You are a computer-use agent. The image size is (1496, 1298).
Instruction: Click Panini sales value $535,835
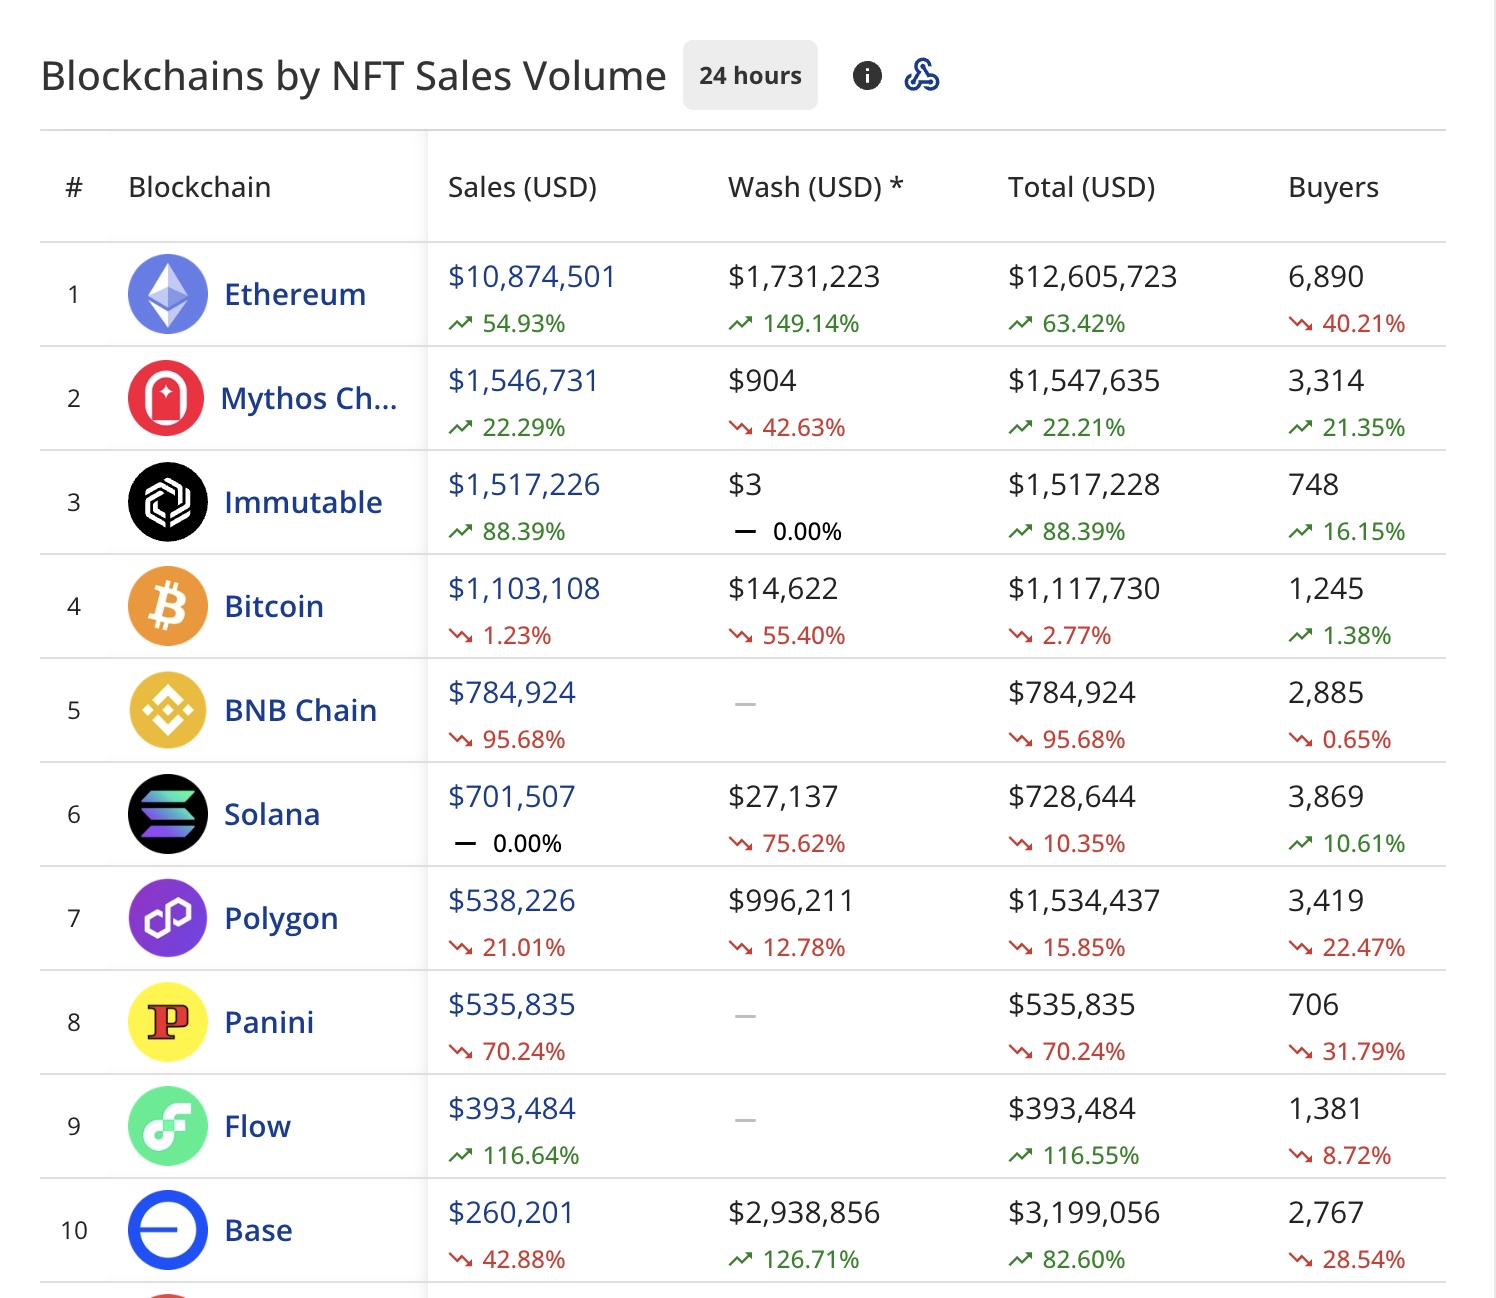(512, 1004)
